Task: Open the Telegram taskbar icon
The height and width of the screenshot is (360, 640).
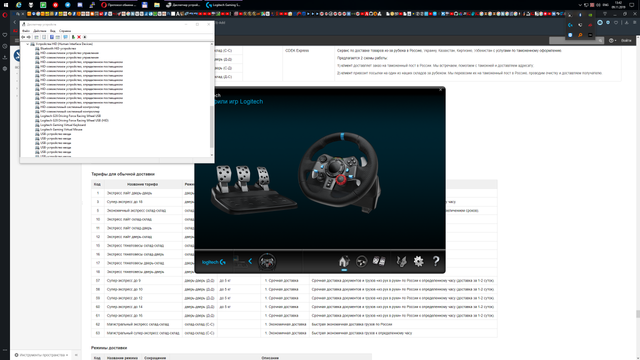Action: 67,5
